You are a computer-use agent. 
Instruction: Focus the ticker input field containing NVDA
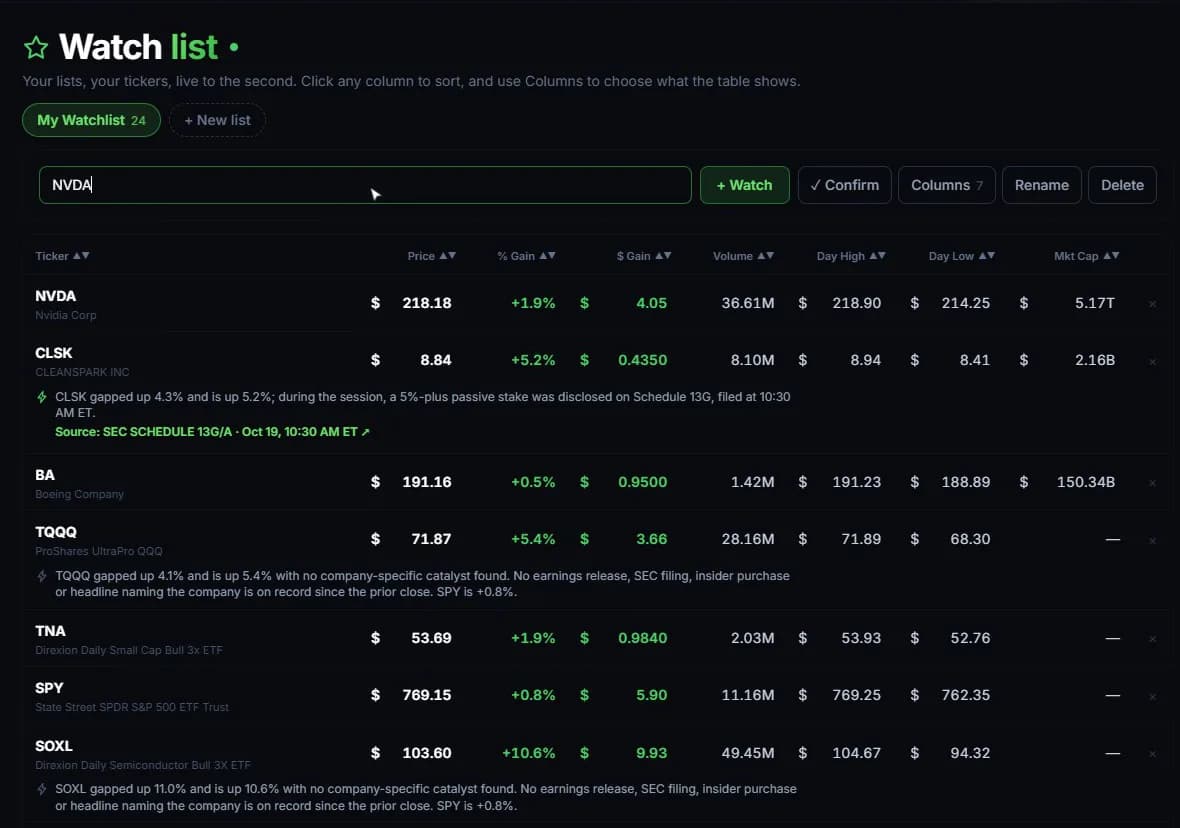(365, 185)
